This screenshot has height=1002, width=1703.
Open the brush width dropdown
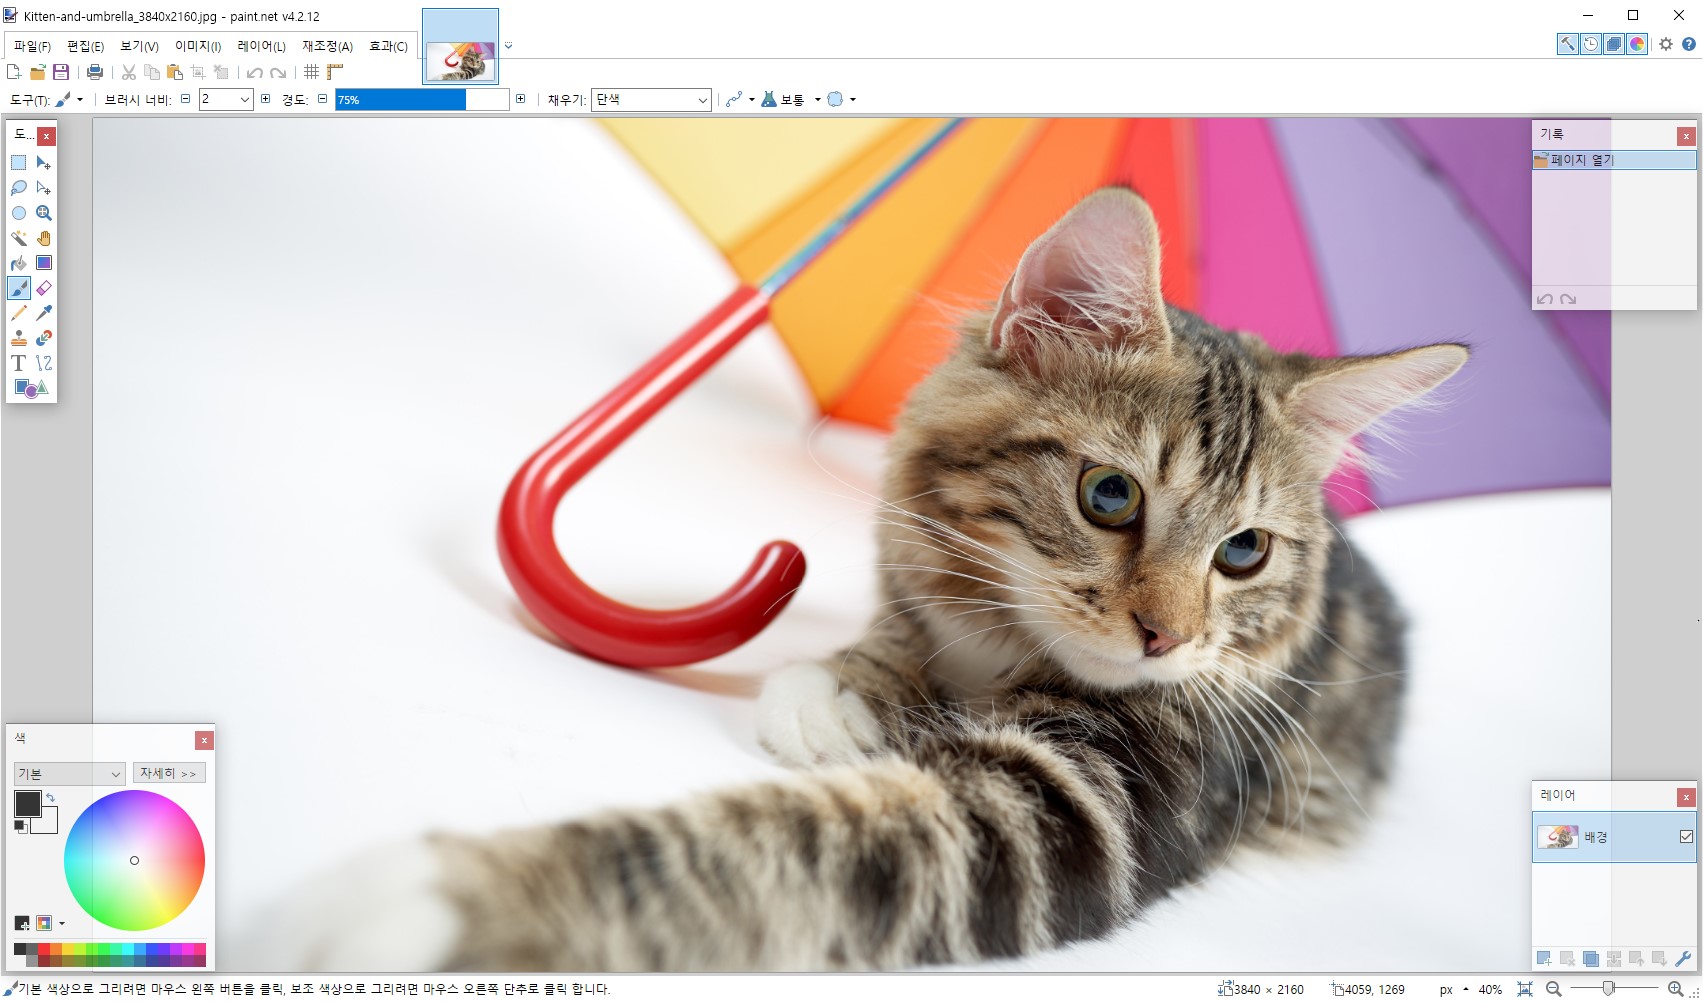[x=244, y=99]
